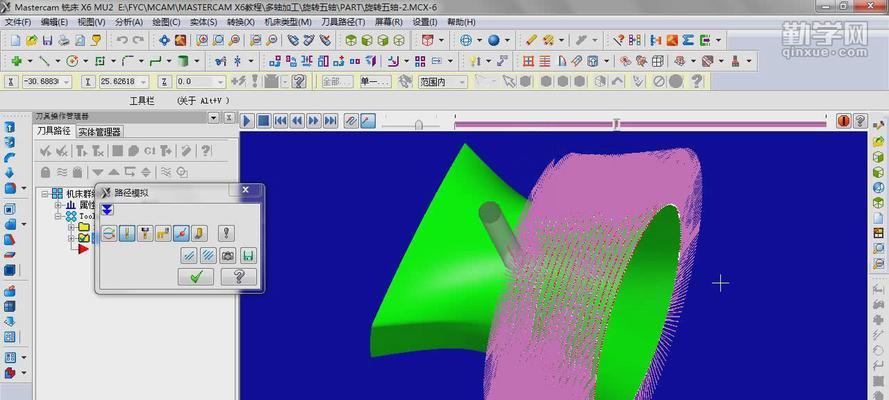889x400 pixels.
Task: Open the 分析(A) menu
Action: [129, 22]
